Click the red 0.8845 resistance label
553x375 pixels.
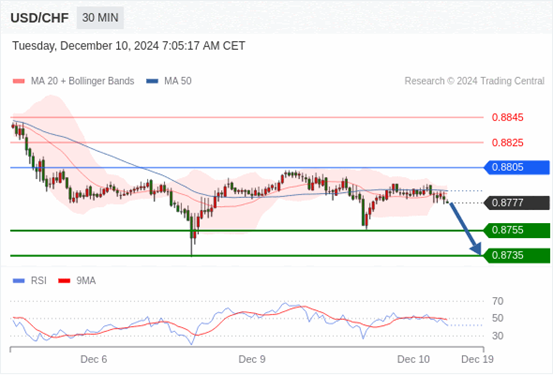click(x=508, y=117)
